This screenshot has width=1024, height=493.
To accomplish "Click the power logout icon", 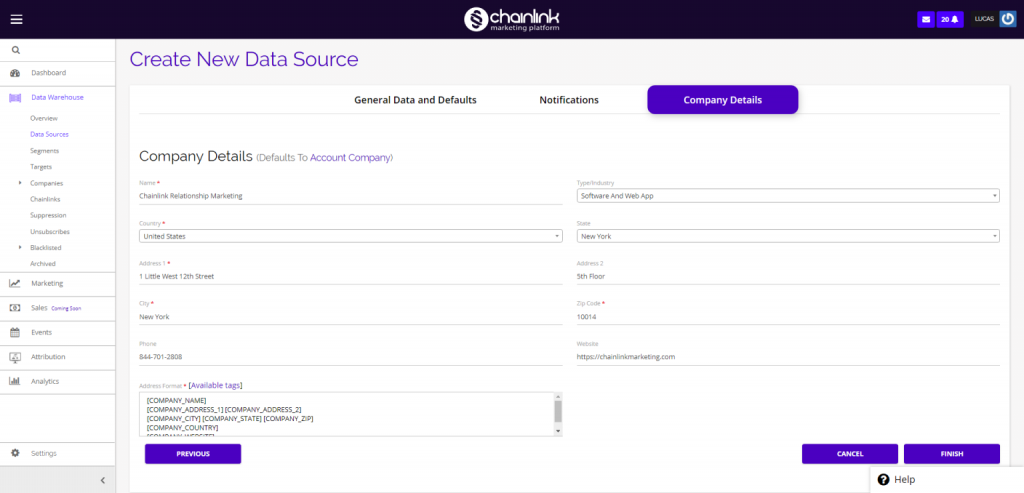I will [x=1008, y=20].
